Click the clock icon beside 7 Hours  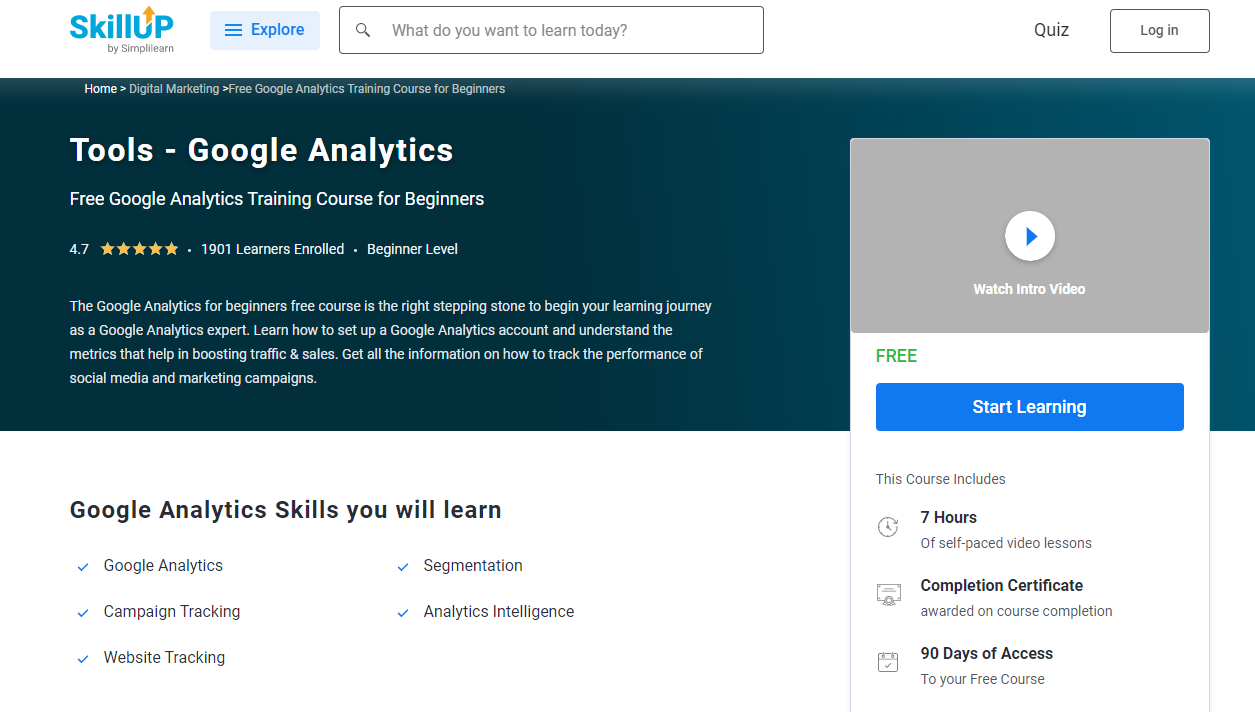(888, 527)
